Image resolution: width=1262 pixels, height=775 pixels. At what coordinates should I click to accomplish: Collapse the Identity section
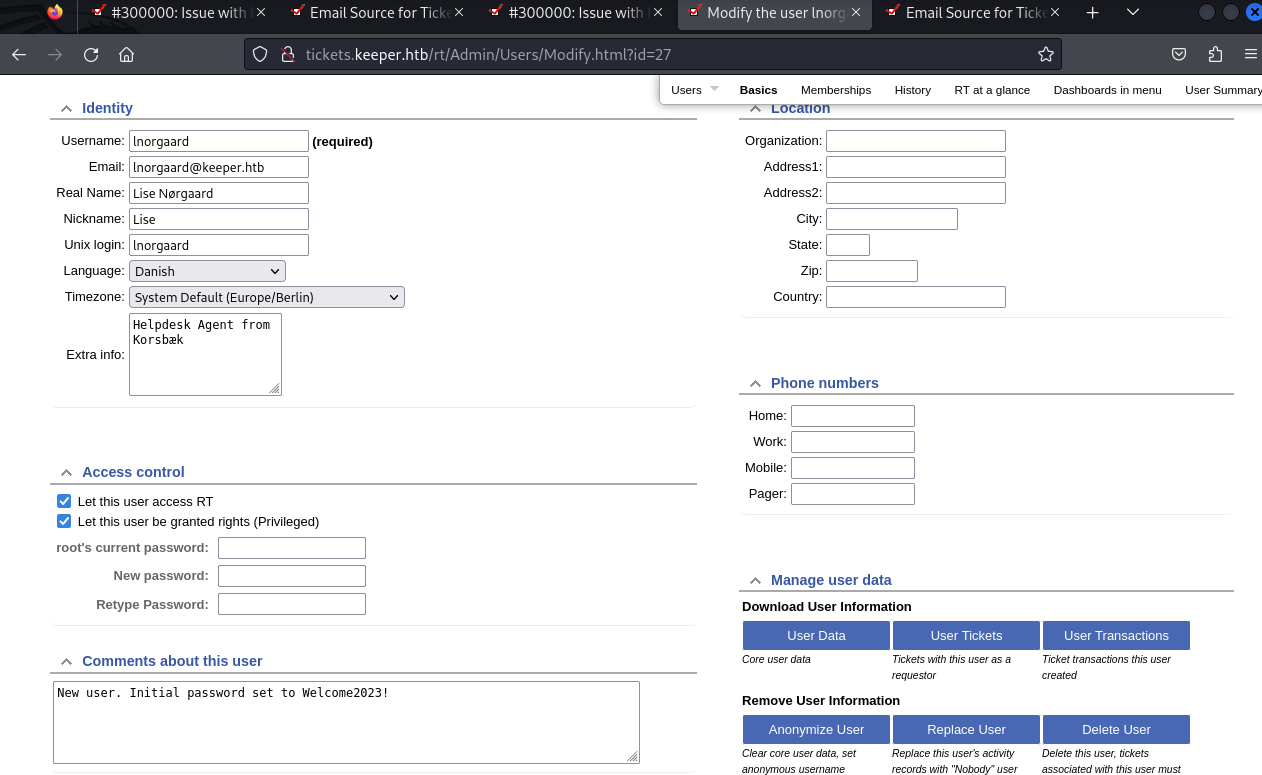pyautogui.click(x=66, y=108)
